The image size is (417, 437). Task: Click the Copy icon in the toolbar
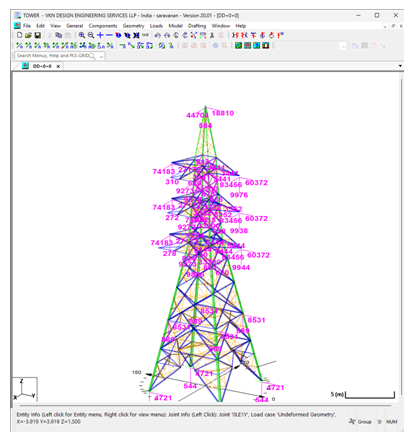pos(59,35)
